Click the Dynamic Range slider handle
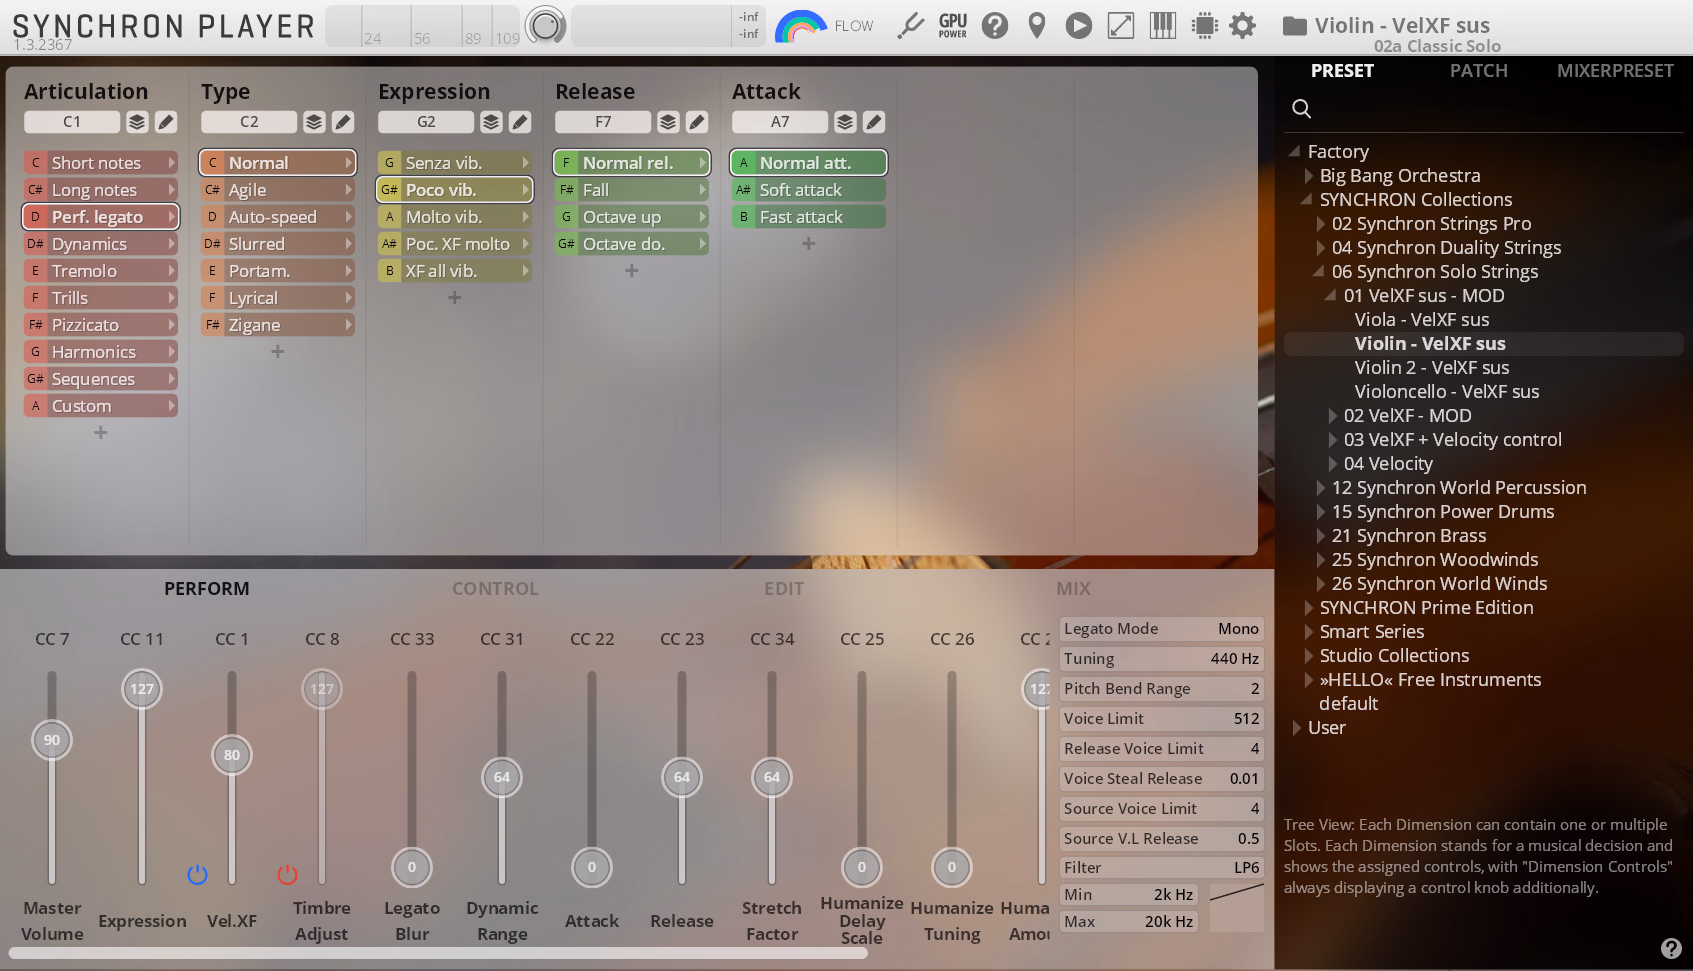The width and height of the screenshot is (1693, 971). [502, 777]
